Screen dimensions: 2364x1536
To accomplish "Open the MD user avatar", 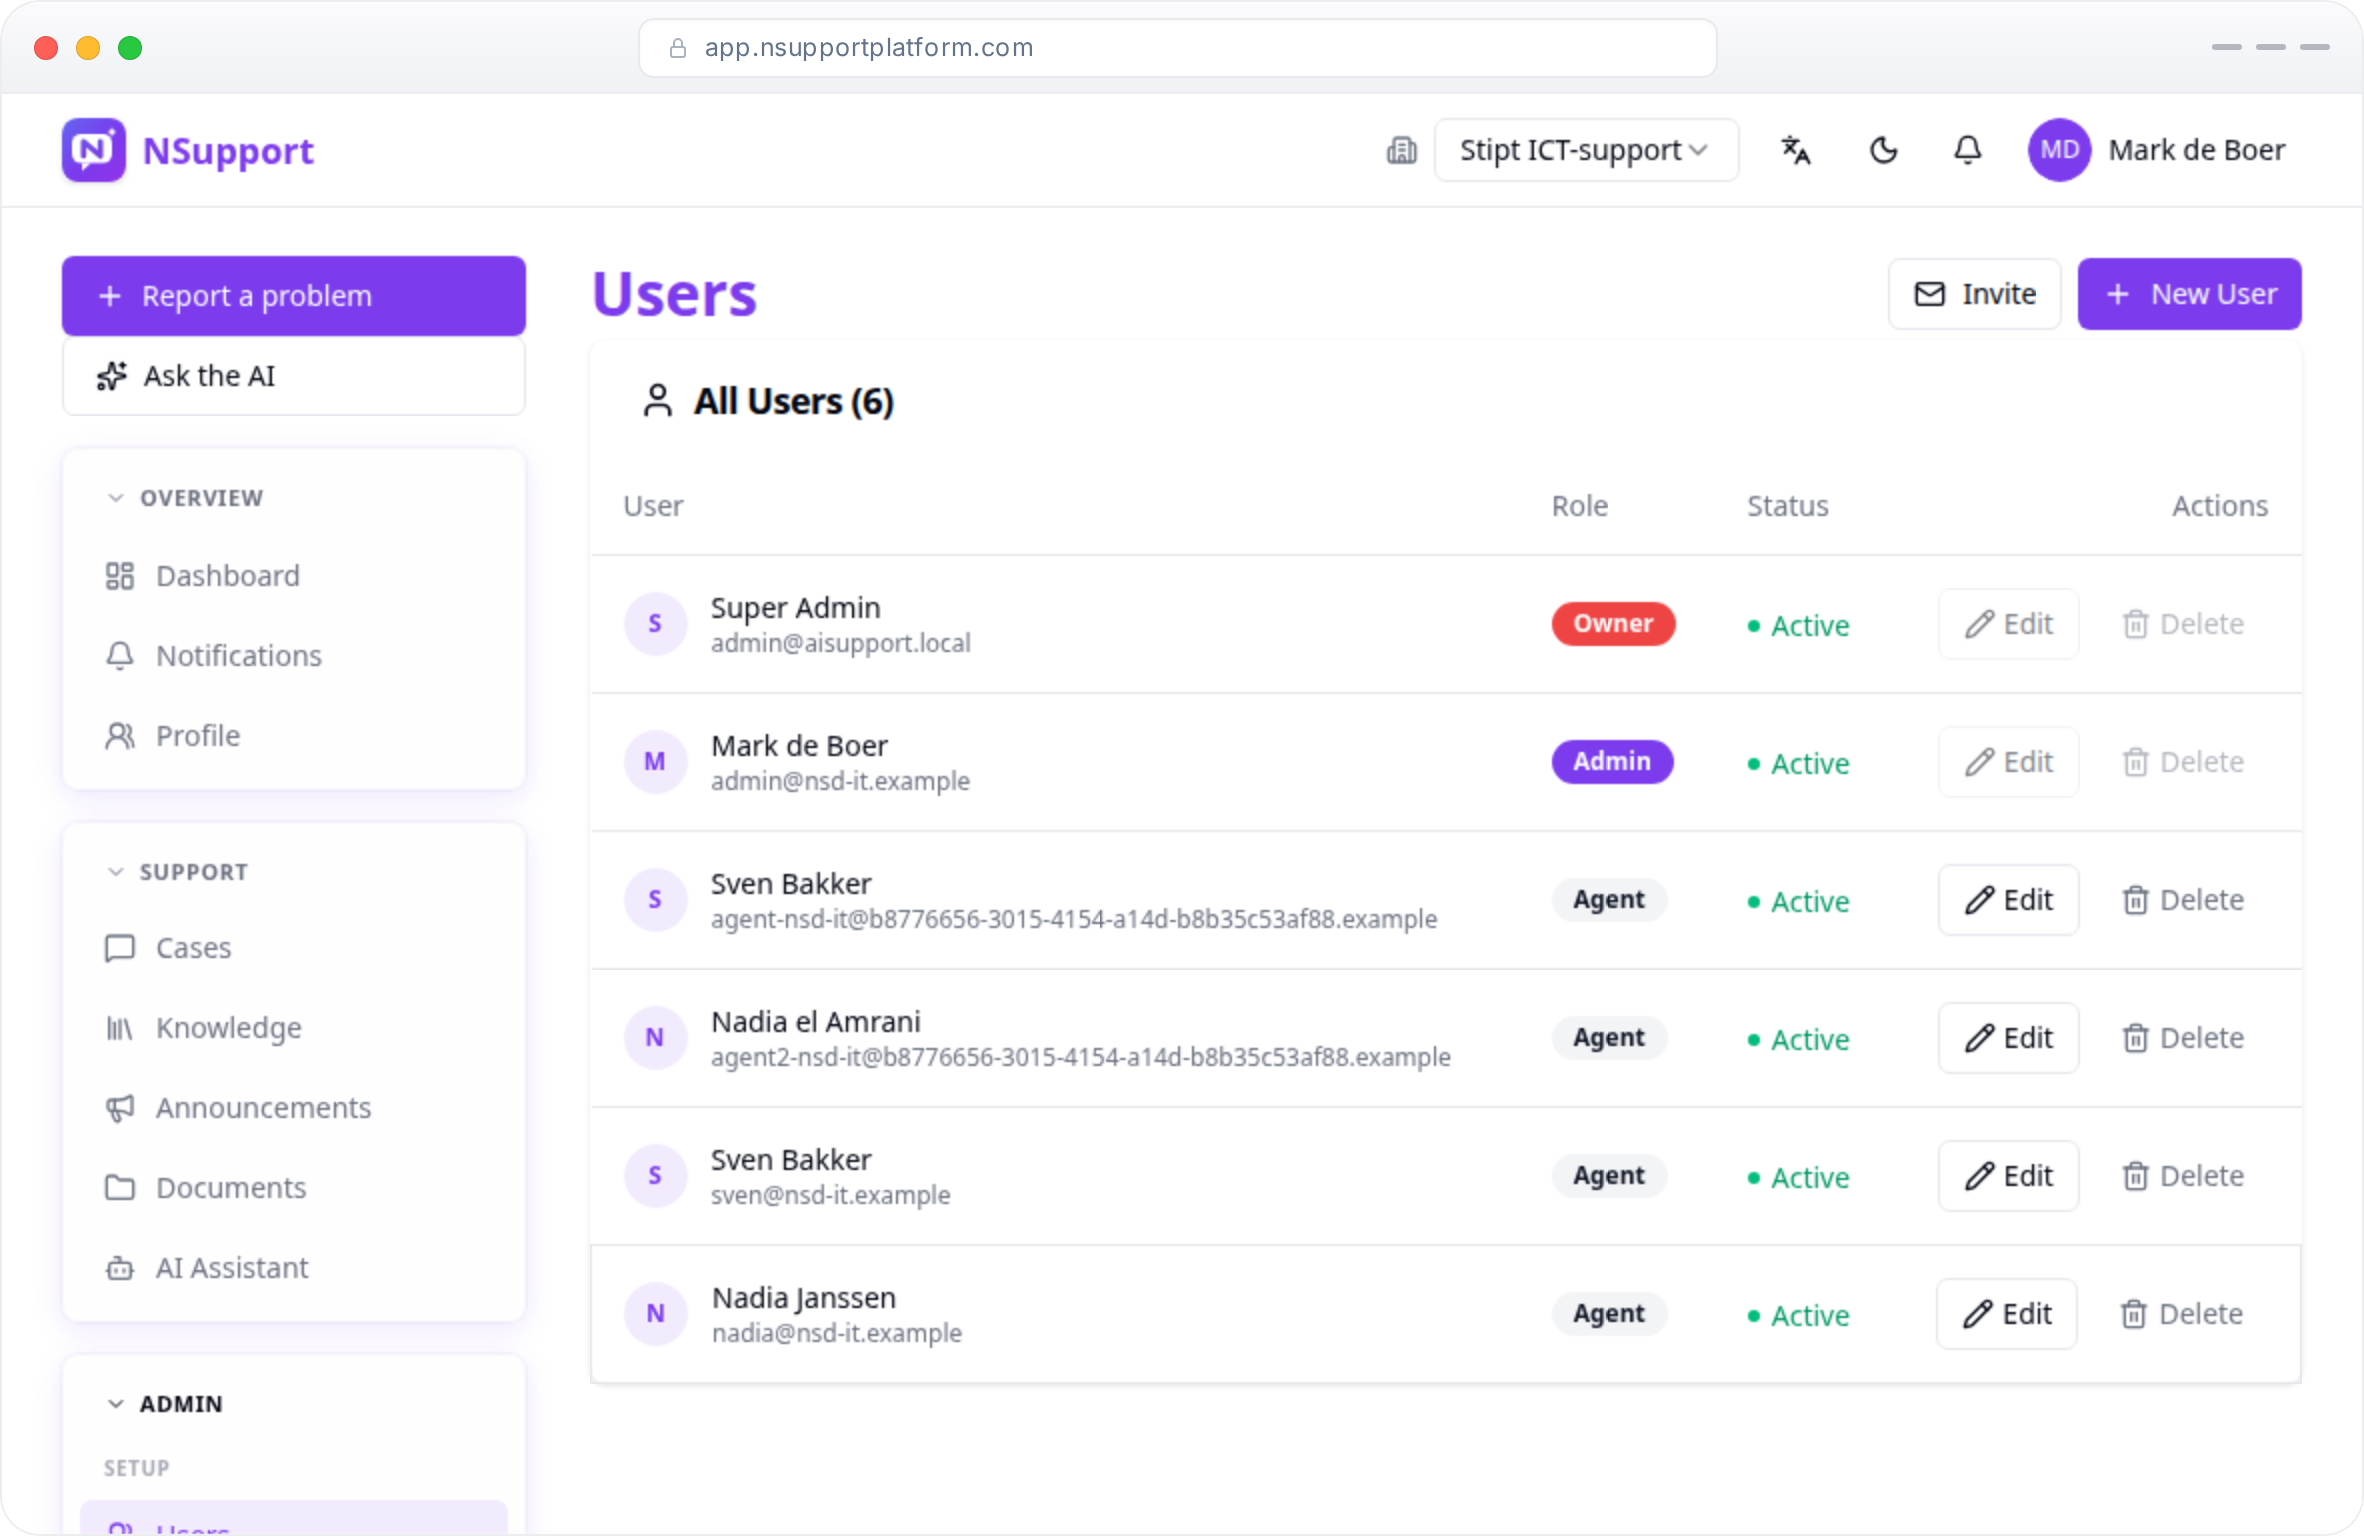I will pos(2059,150).
